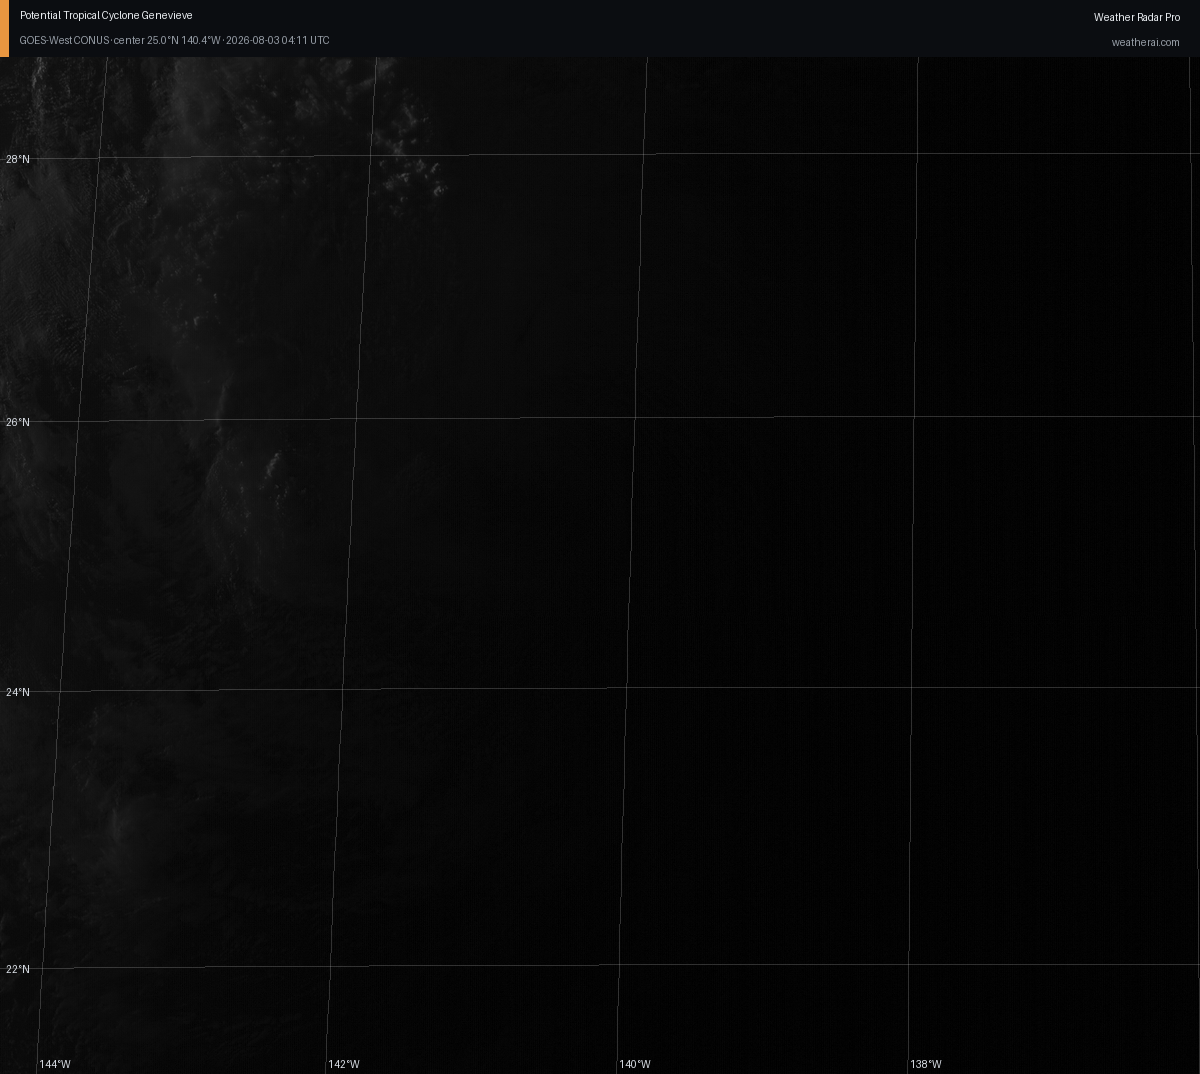
Task: Click the 22°N latitude label
Action: [x=18, y=970]
